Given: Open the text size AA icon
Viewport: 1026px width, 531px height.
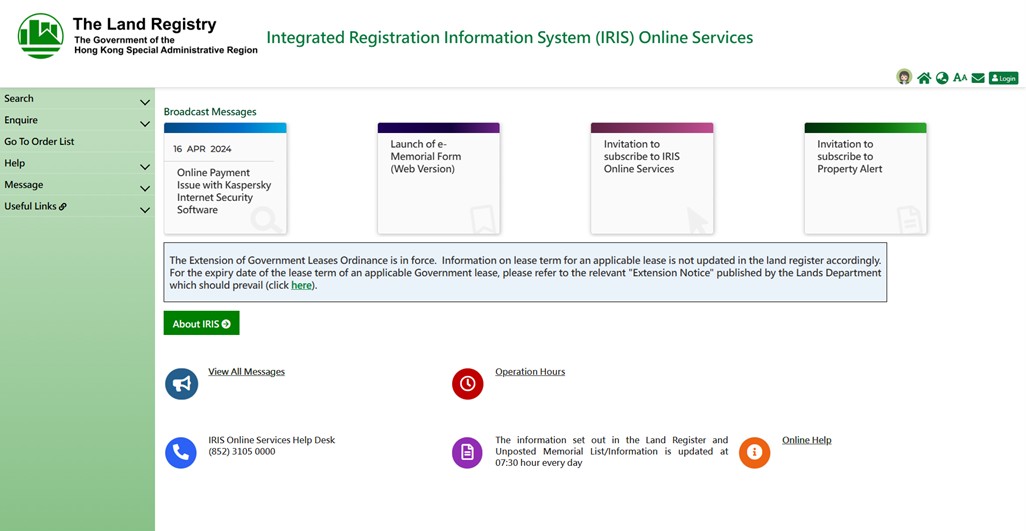Looking at the screenshot, I should click(960, 78).
